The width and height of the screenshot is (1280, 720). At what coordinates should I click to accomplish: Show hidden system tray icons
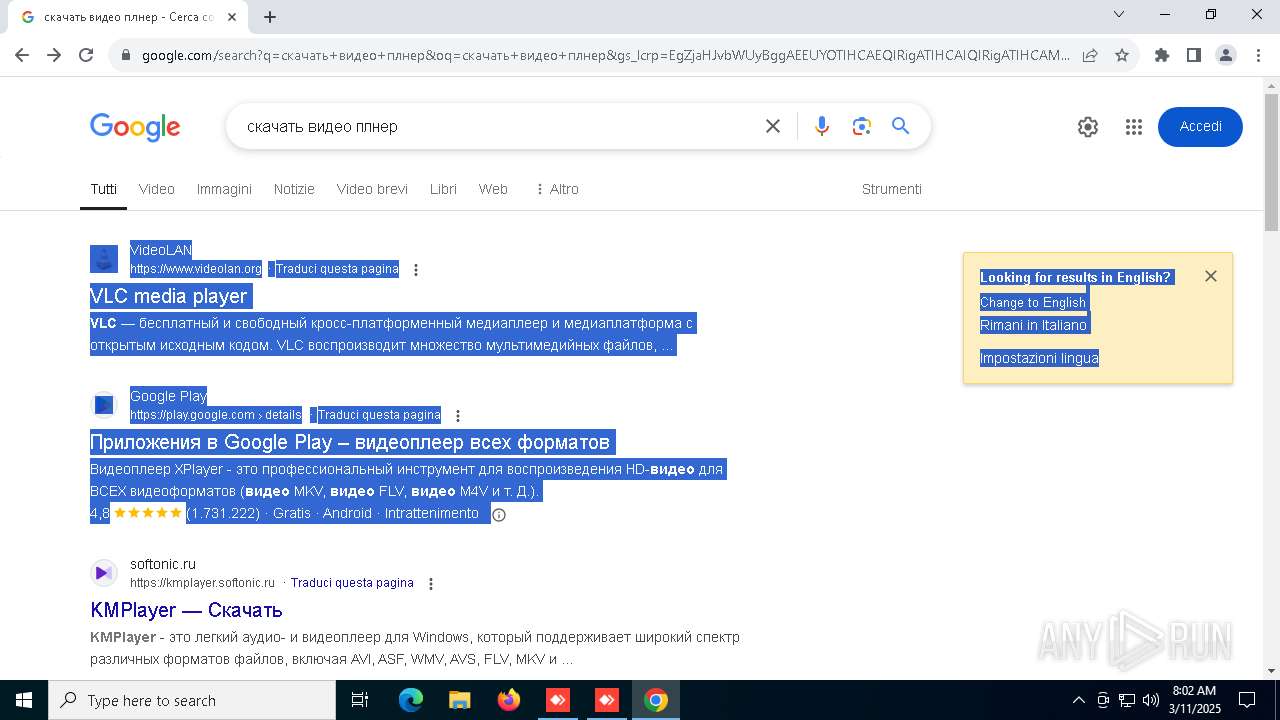click(1078, 700)
